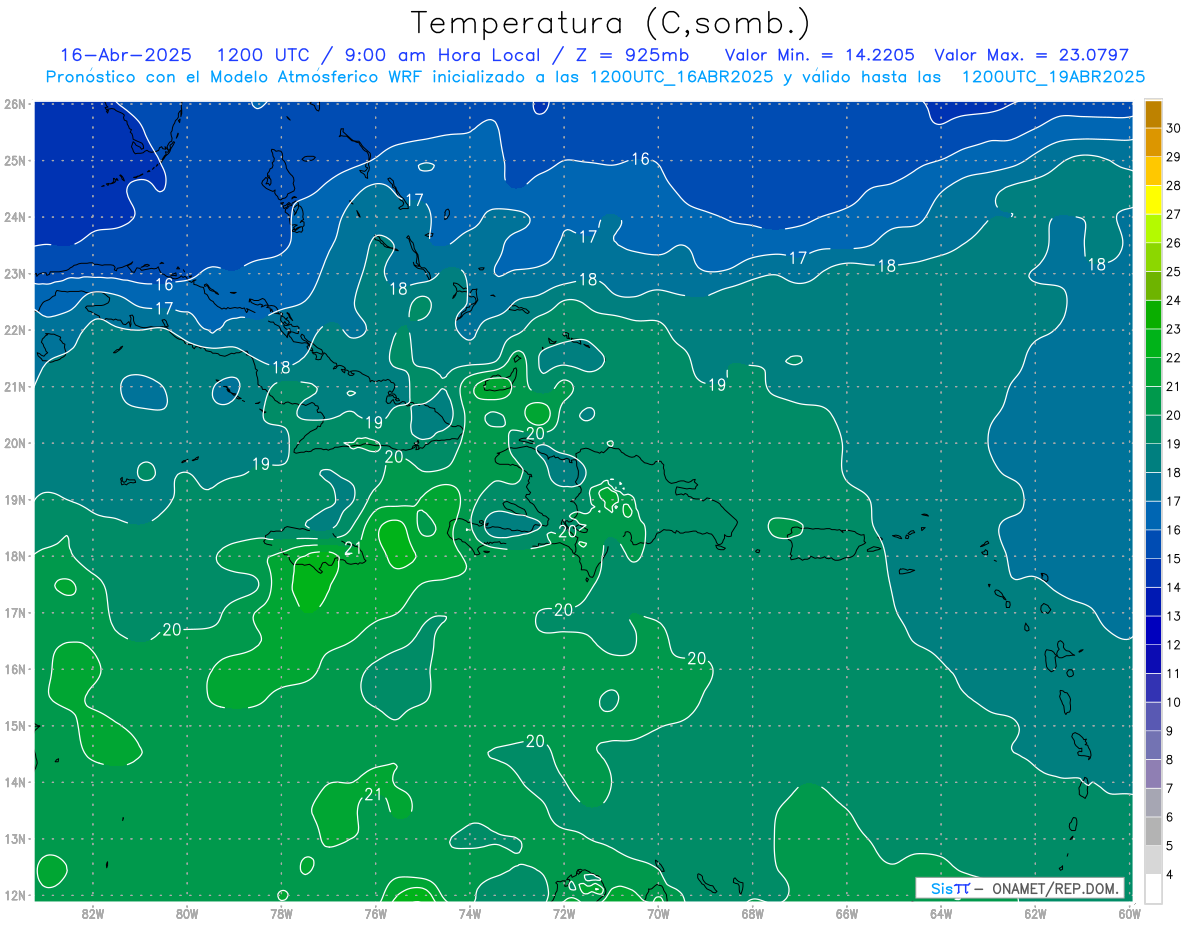Click the bright green colorbar segment between 23 and 24
Viewport: 1200px width, 927px height.
[x=1153, y=315]
